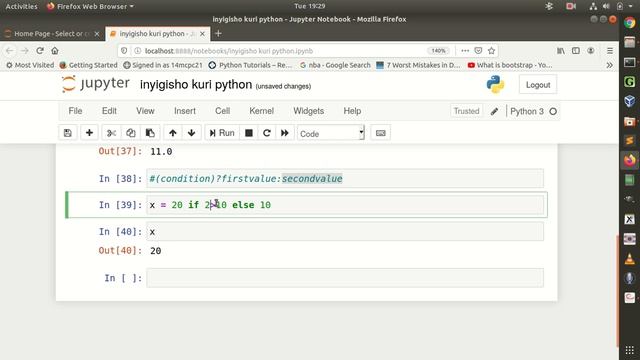The height and width of the screenshot is (360, 640).
Task: Show applications grid in dock
Action: point(629,350)
